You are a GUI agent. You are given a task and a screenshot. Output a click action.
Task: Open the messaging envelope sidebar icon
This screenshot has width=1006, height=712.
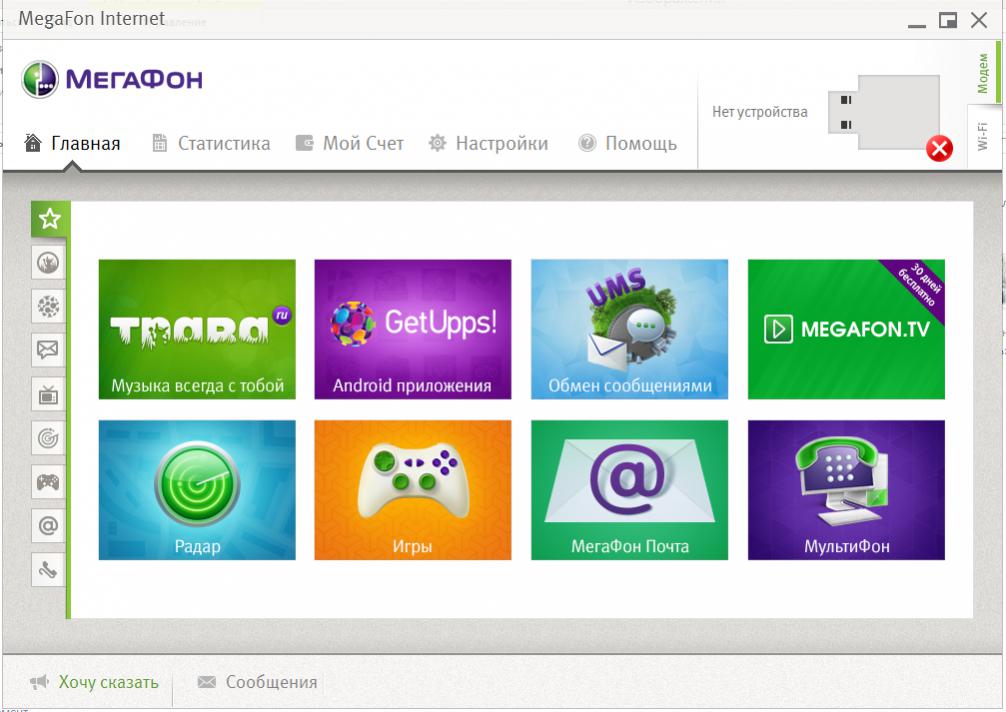point(48,350)
